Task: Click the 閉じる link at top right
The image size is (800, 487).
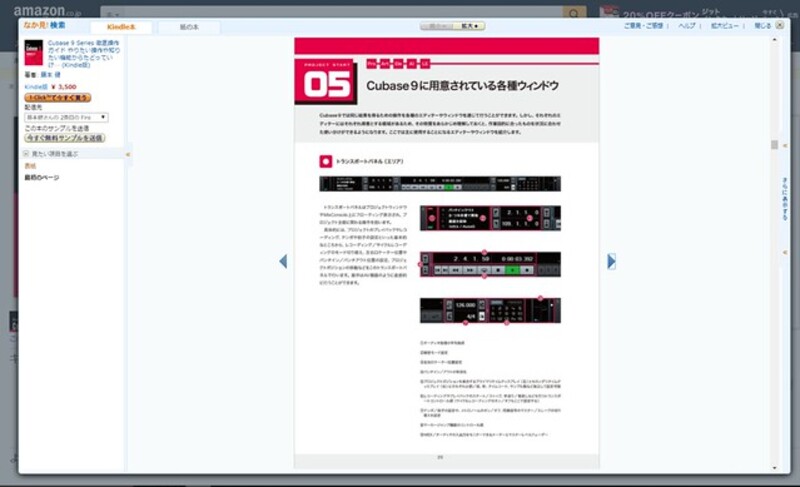Action: 763,25
